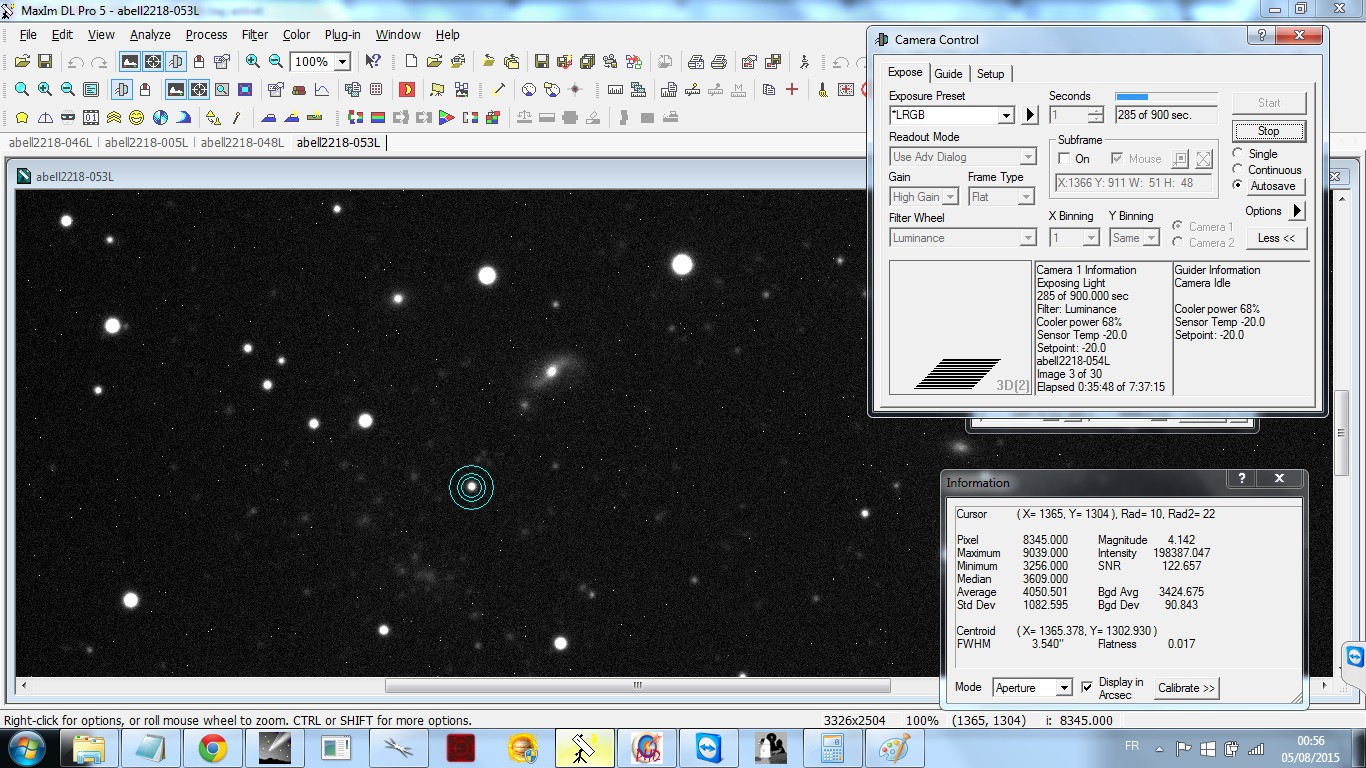
Task: Click the color triangle play icon
Action: 446,118
